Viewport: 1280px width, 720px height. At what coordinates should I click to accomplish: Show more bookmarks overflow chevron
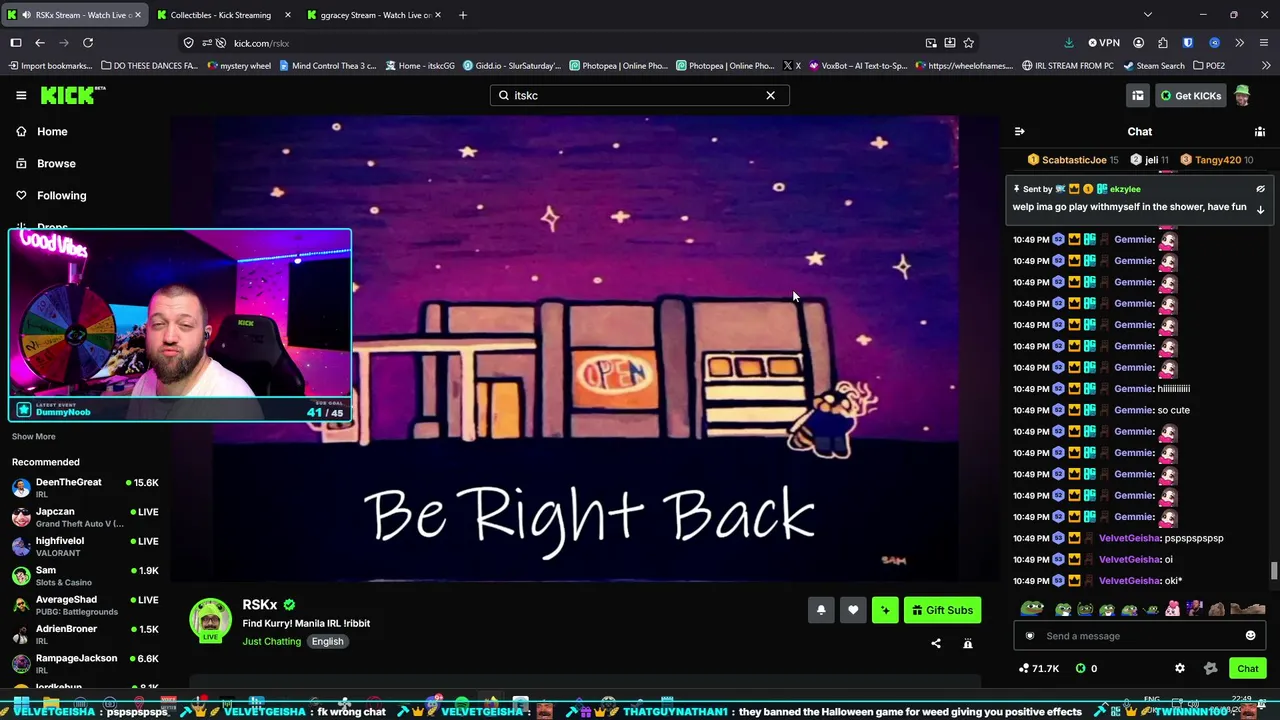click(1265, 66)
